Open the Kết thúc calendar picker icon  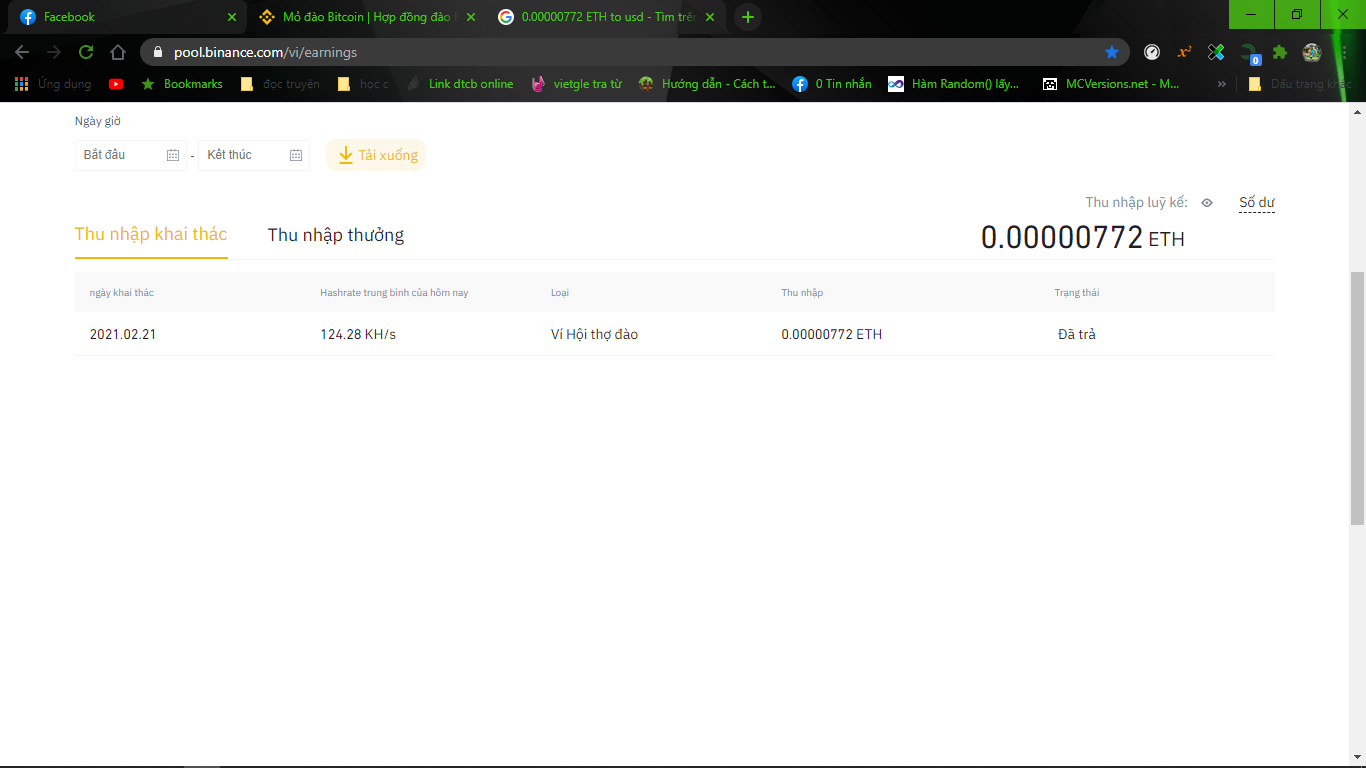pos(296,155)
